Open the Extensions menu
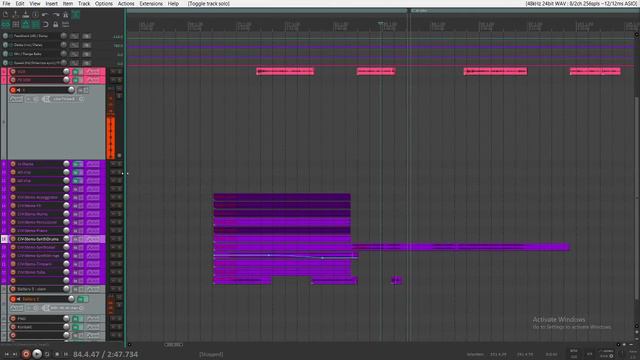The width and height of the screenshot is (640, 360). (151, 3)
